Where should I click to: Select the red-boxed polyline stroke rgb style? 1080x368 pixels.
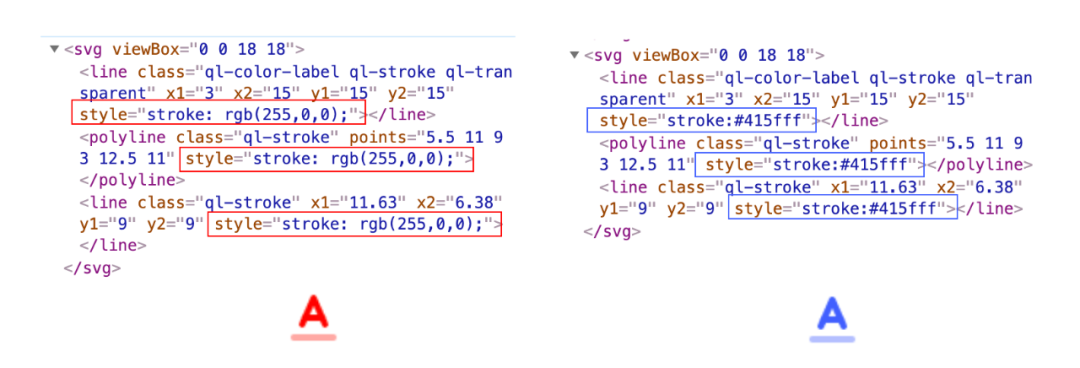[326, 159]
